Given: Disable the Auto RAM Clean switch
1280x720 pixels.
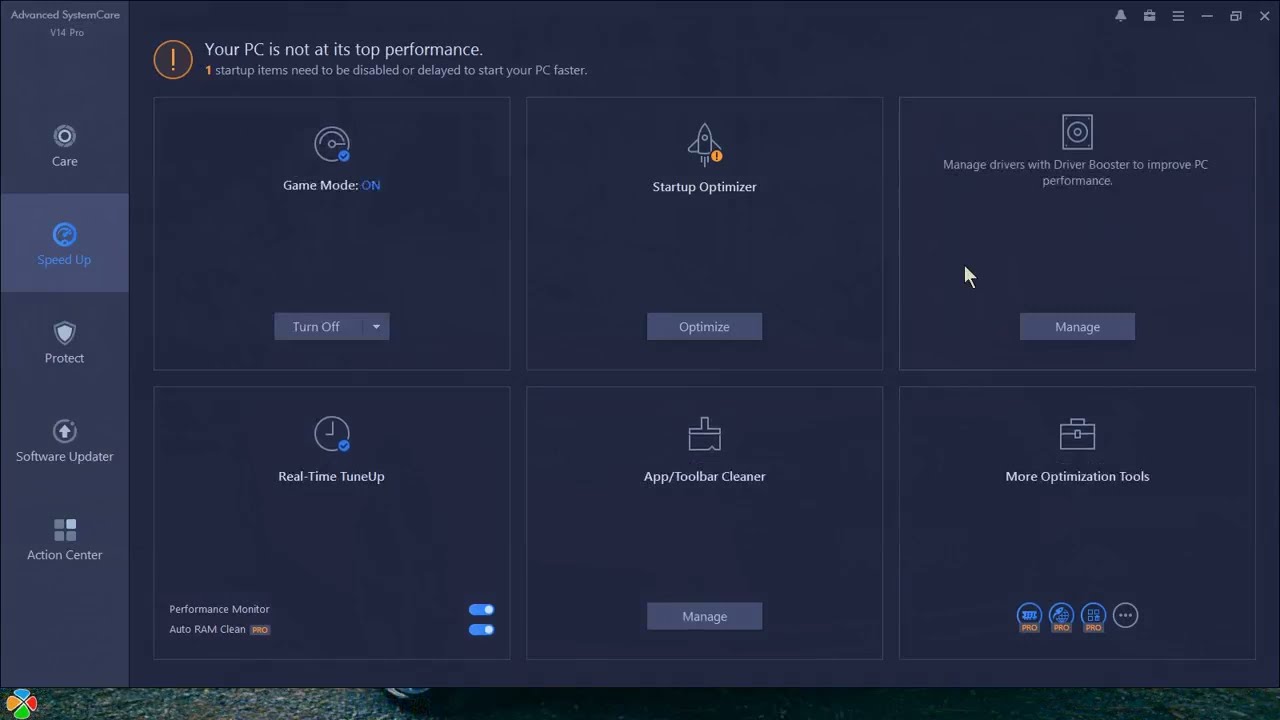Looking at the screenshot, I should (x=481, y=629).
